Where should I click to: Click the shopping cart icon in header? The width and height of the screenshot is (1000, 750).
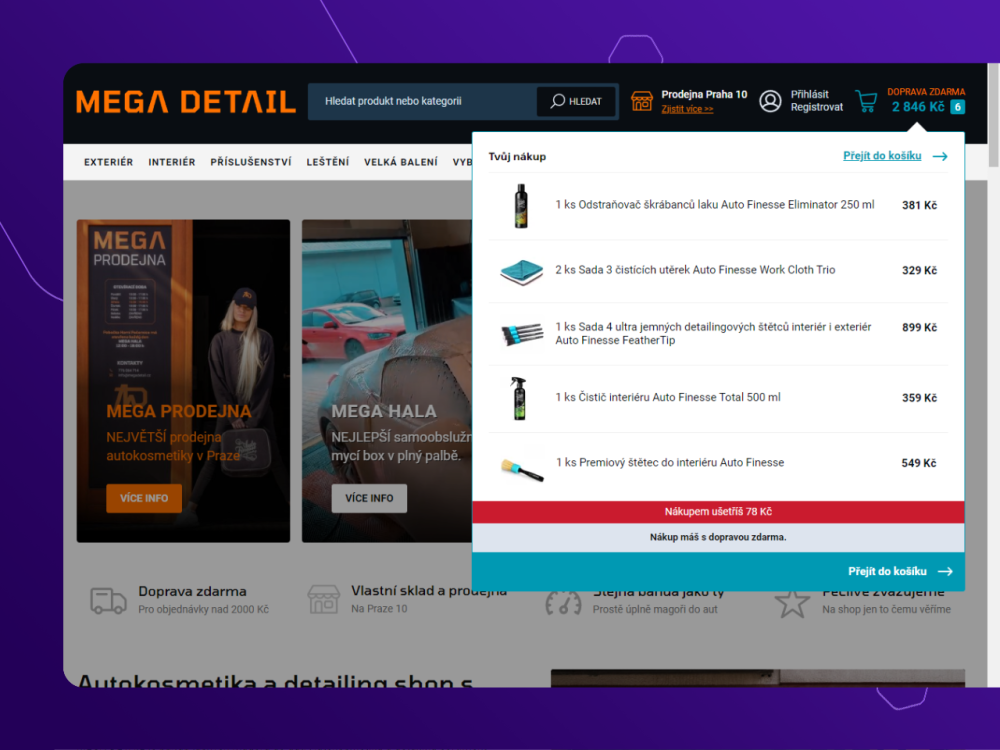(x=866, y=101)
